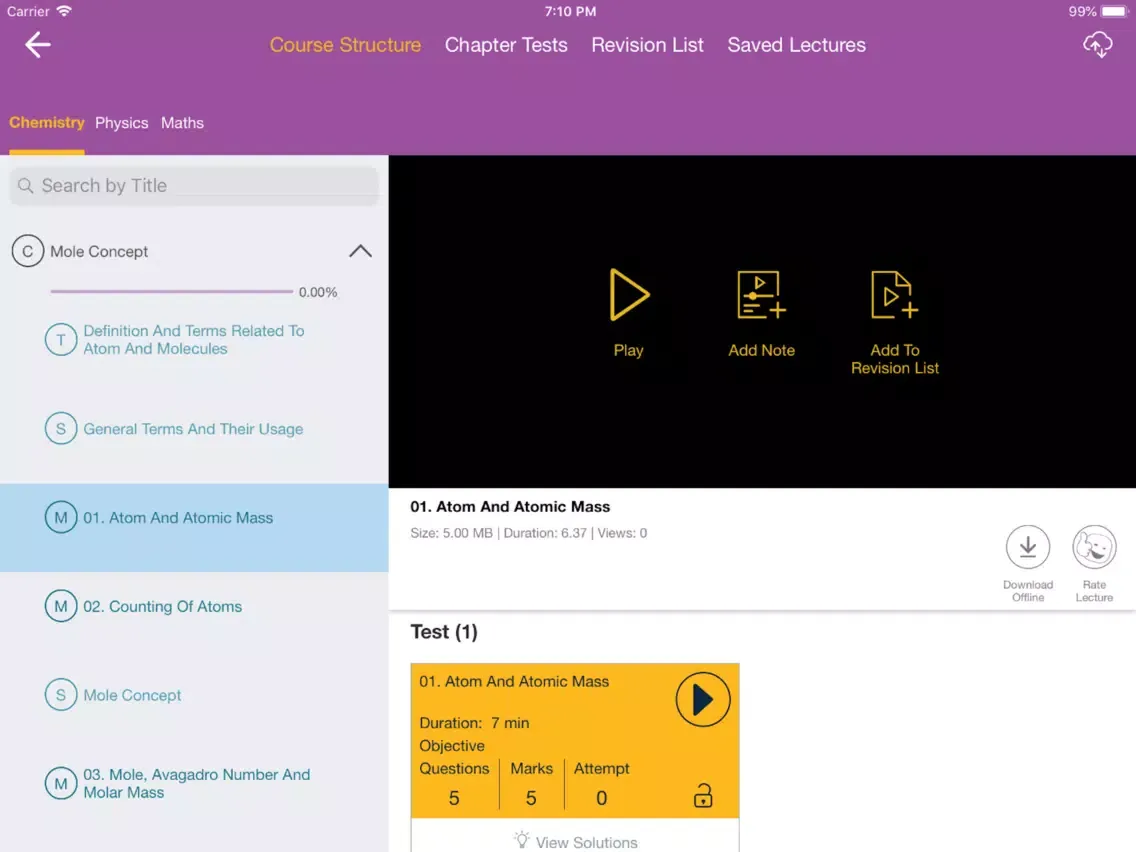Image resolution: width=1136 pixels, height=852 pixels.
Task: Play the Atom And Atomic Mass lecture video
Action: (x=629, y=295)
